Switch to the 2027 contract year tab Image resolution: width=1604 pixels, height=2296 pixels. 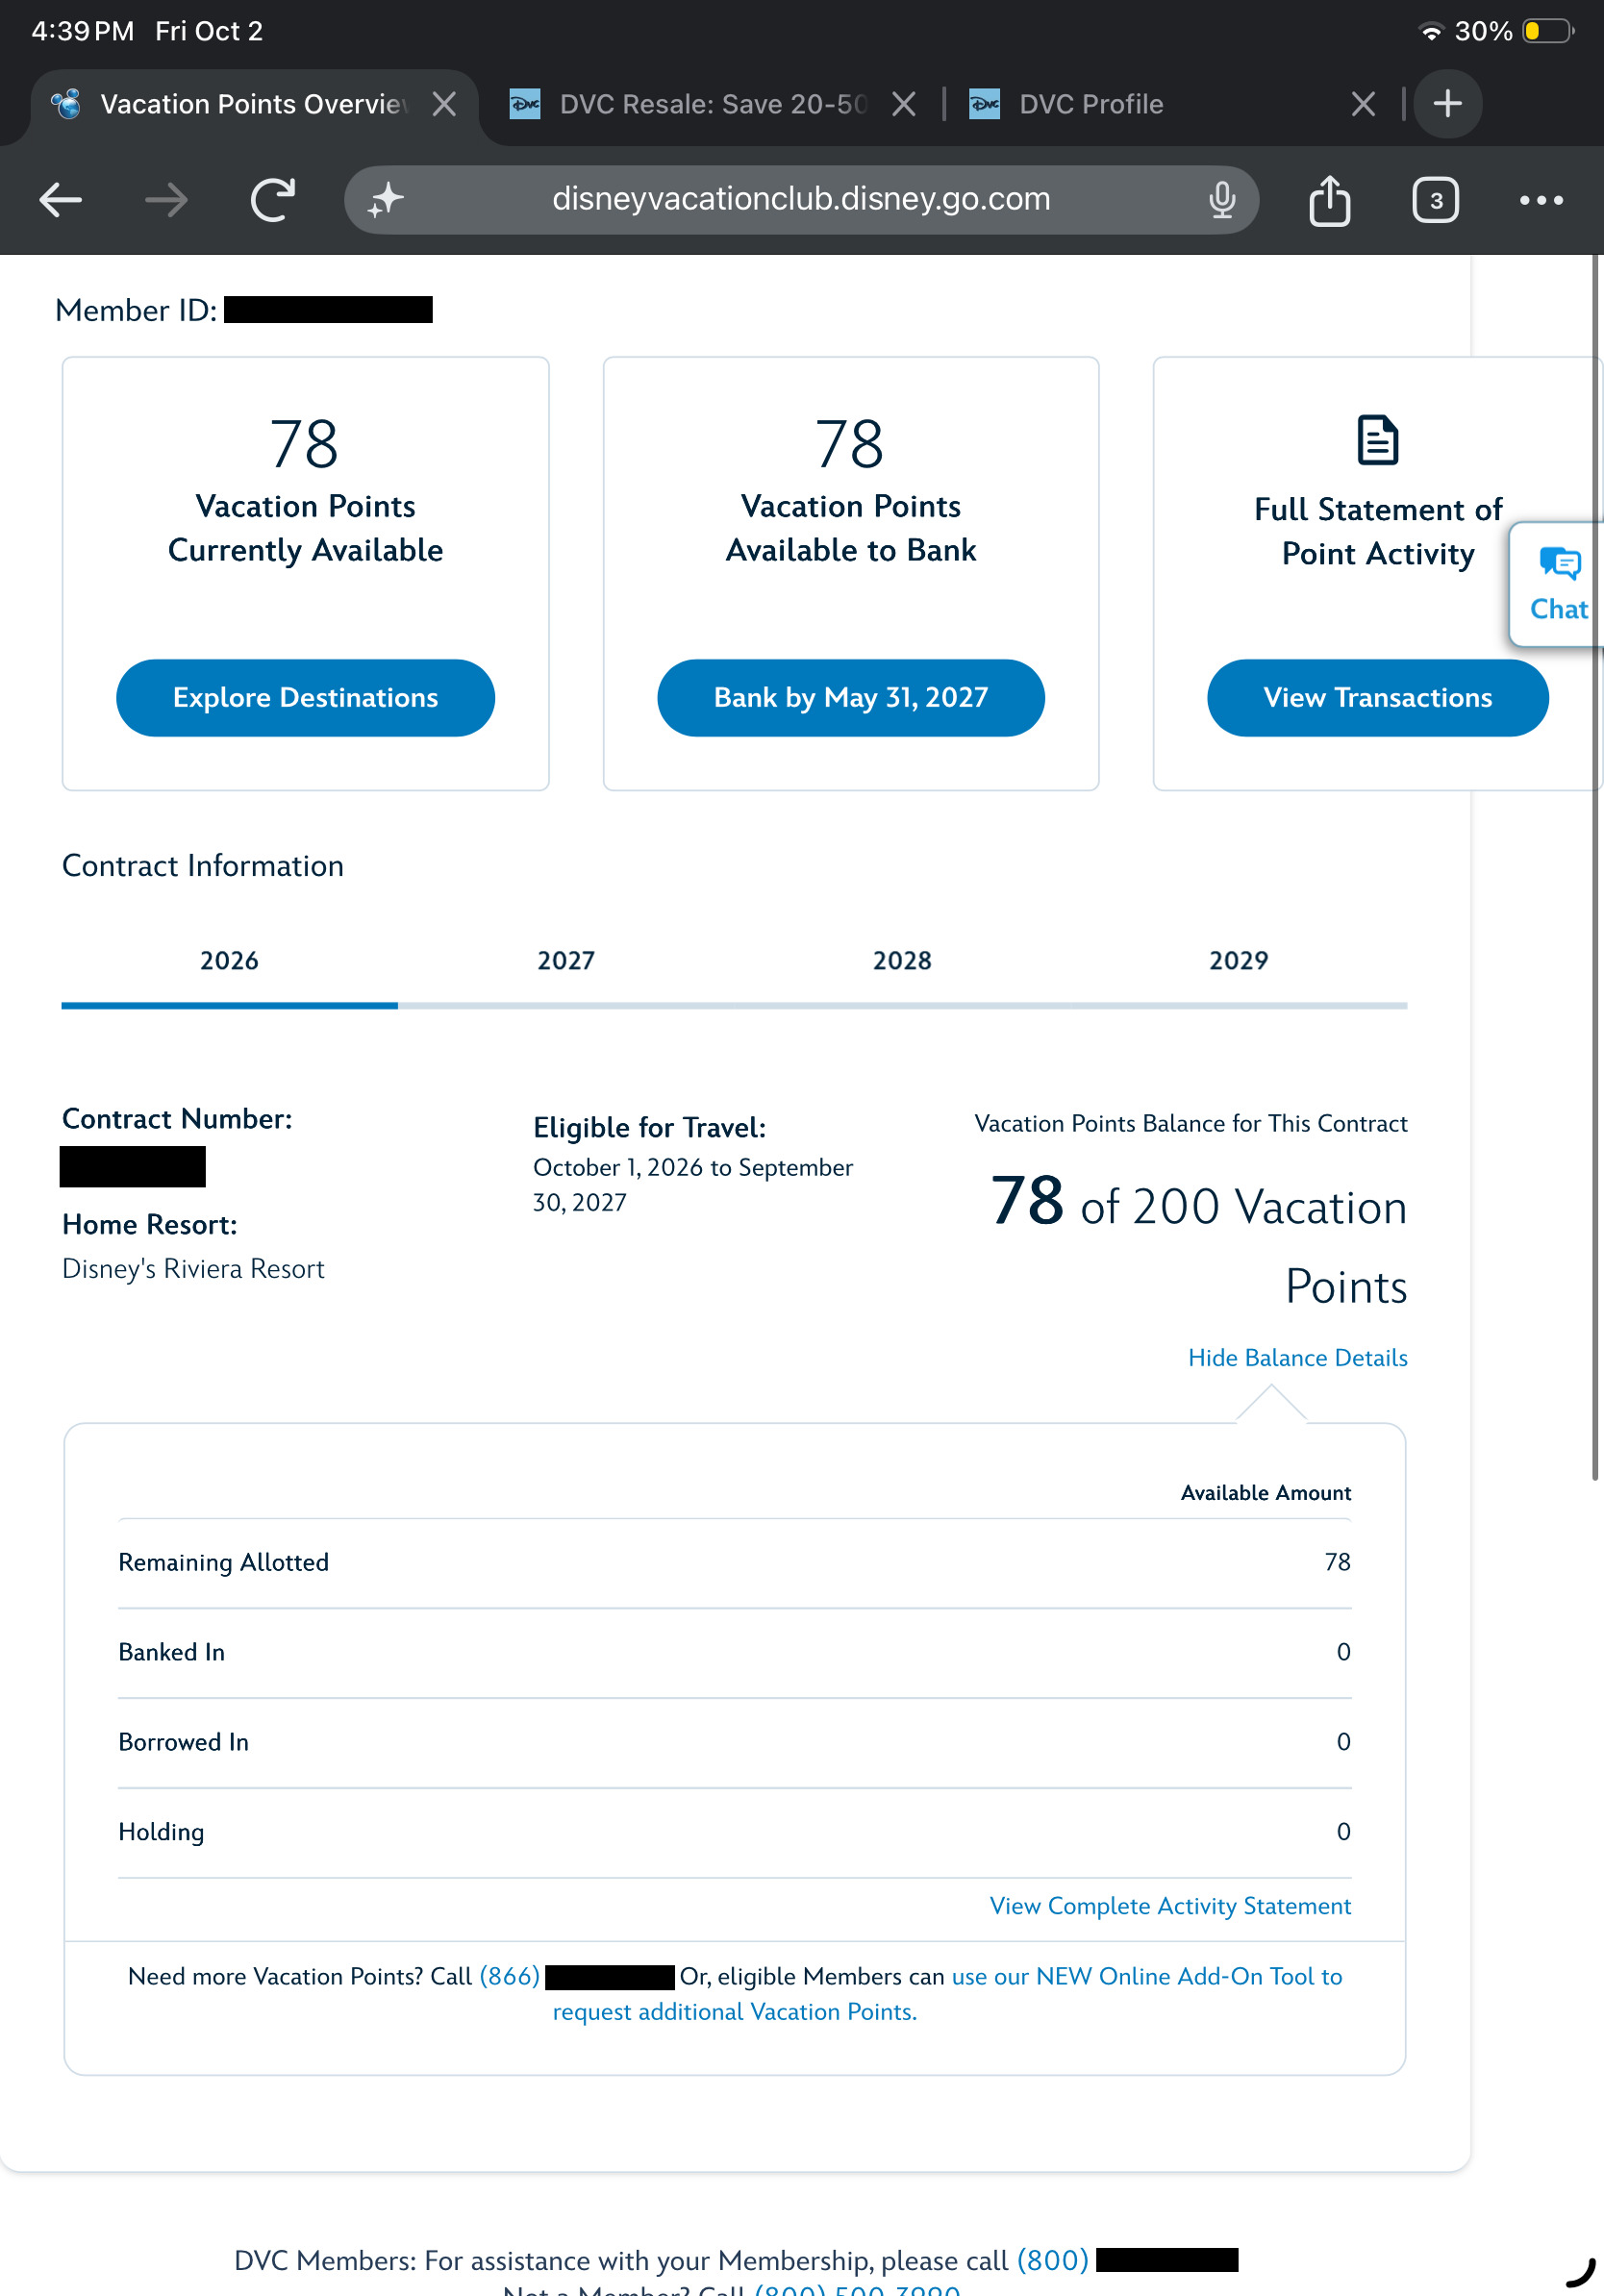click(565, 960)
